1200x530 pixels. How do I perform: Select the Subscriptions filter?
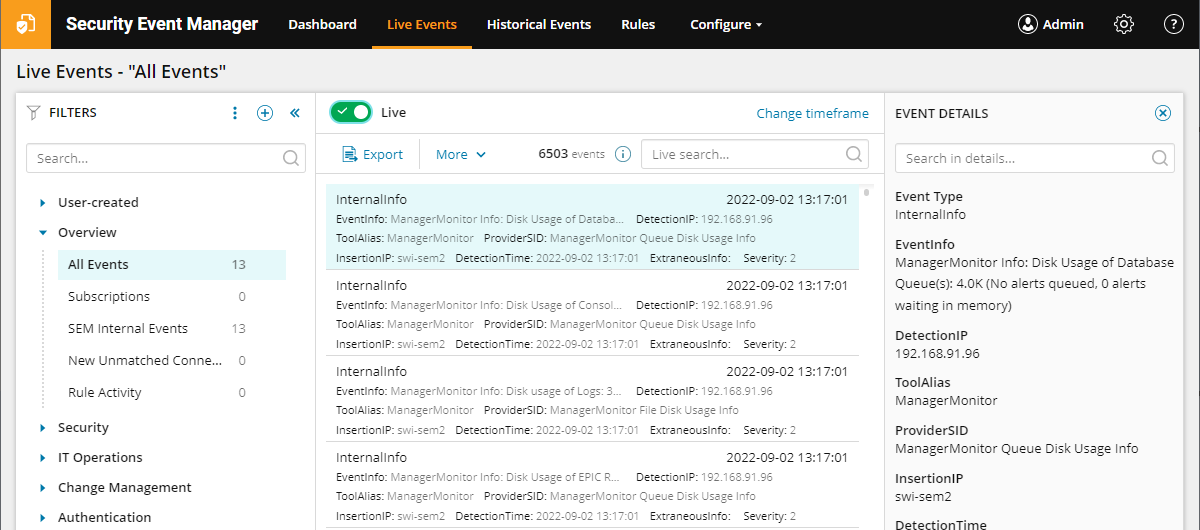(x=172, y=297)
